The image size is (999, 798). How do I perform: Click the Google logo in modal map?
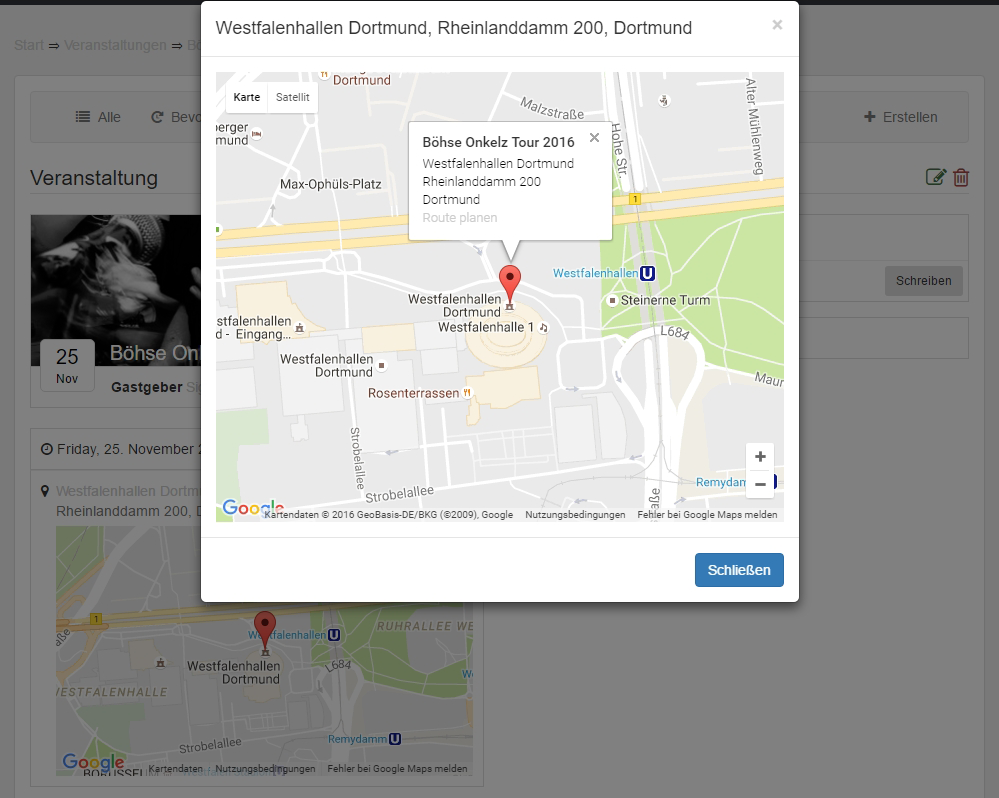click(x=253, y=508)
